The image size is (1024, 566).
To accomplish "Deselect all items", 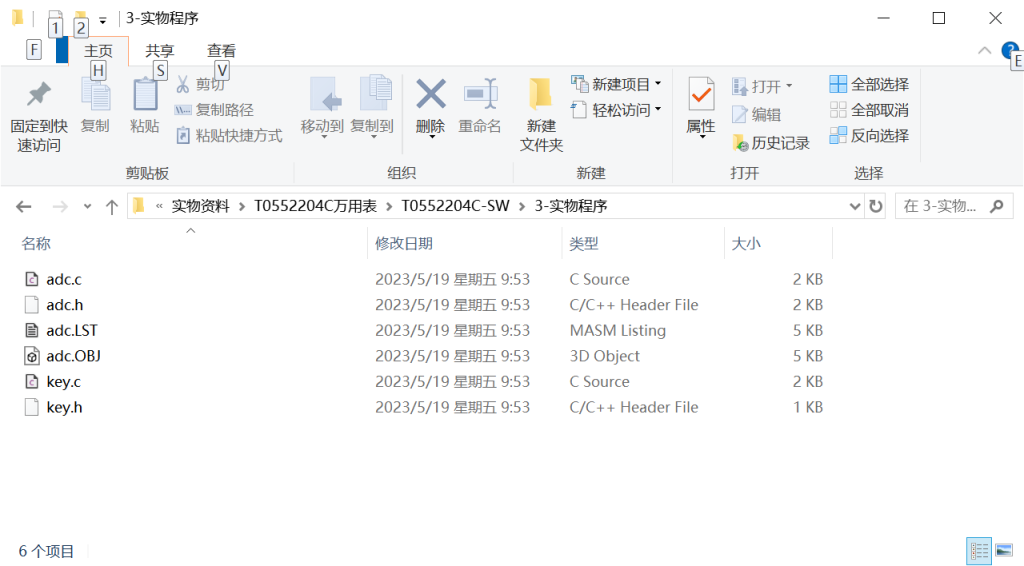I will [x=869, y=110].
